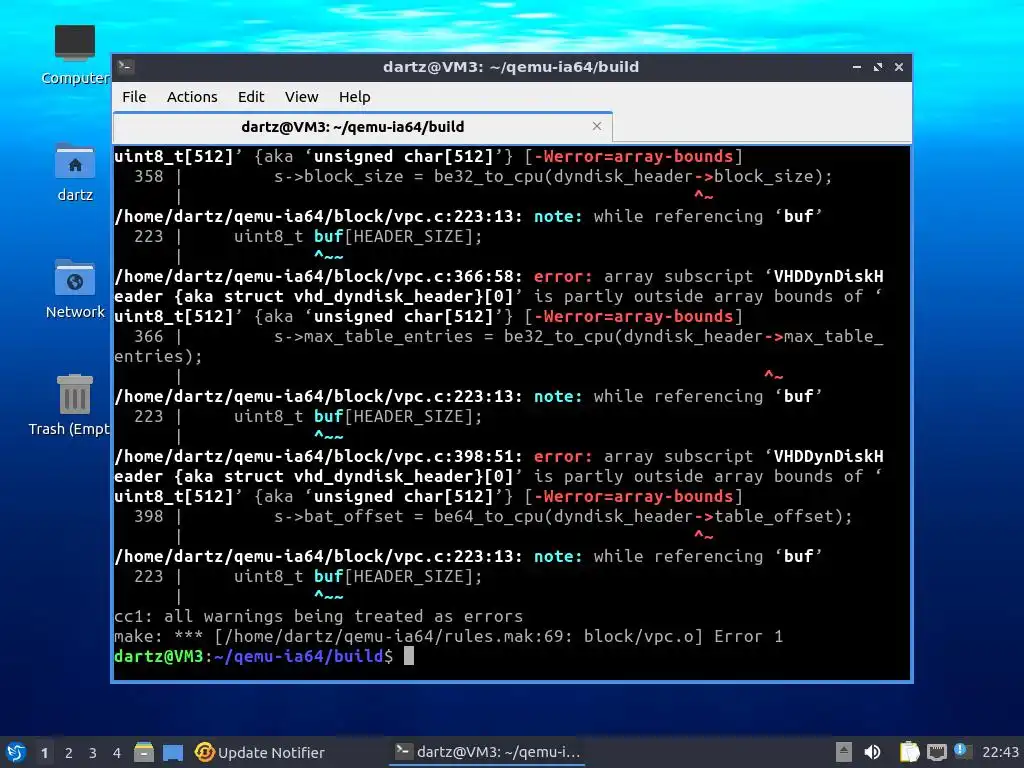This screenshot has width=1024, height=768.
Task: Click the code line 398 with s->bat_offset
Action: (493, 517)
